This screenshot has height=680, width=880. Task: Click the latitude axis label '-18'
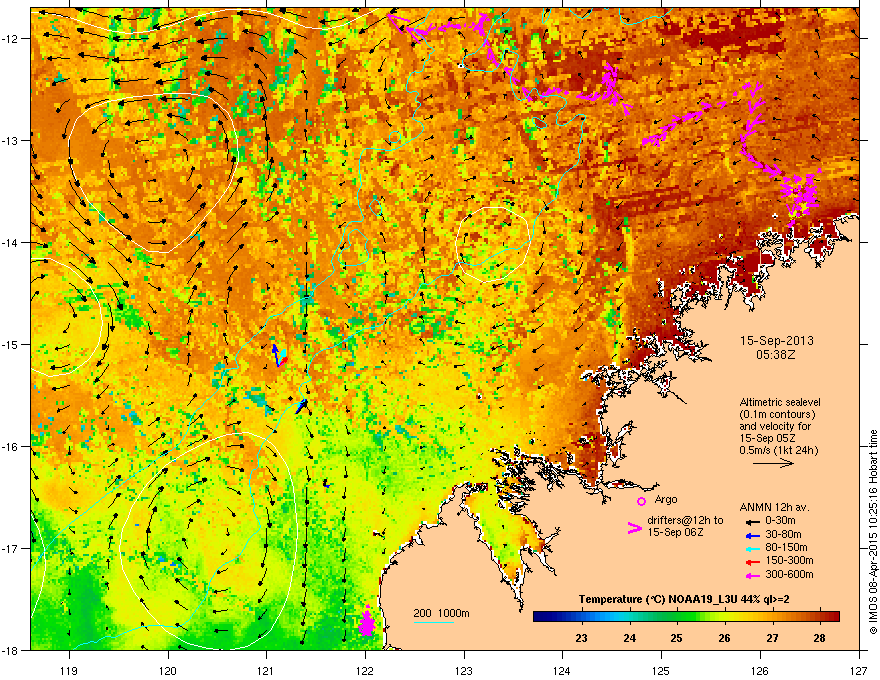point(11,650)
